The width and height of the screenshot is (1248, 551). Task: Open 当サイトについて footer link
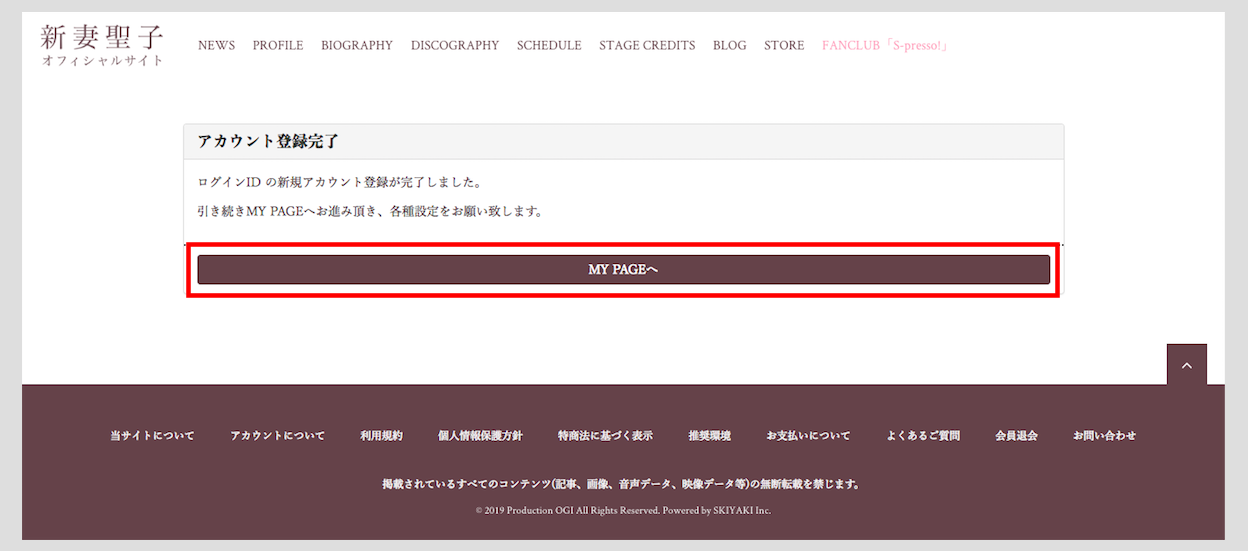152,436
